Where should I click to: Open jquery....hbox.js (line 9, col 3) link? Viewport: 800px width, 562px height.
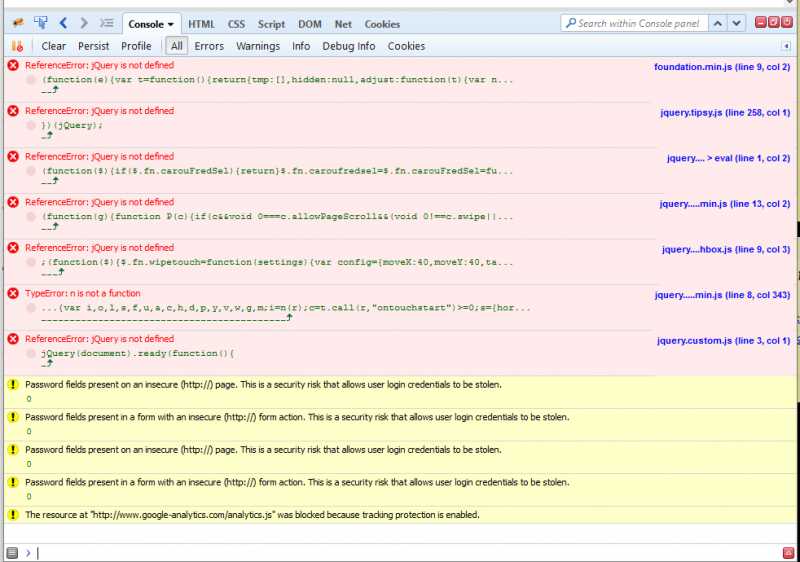pos(726,249)
